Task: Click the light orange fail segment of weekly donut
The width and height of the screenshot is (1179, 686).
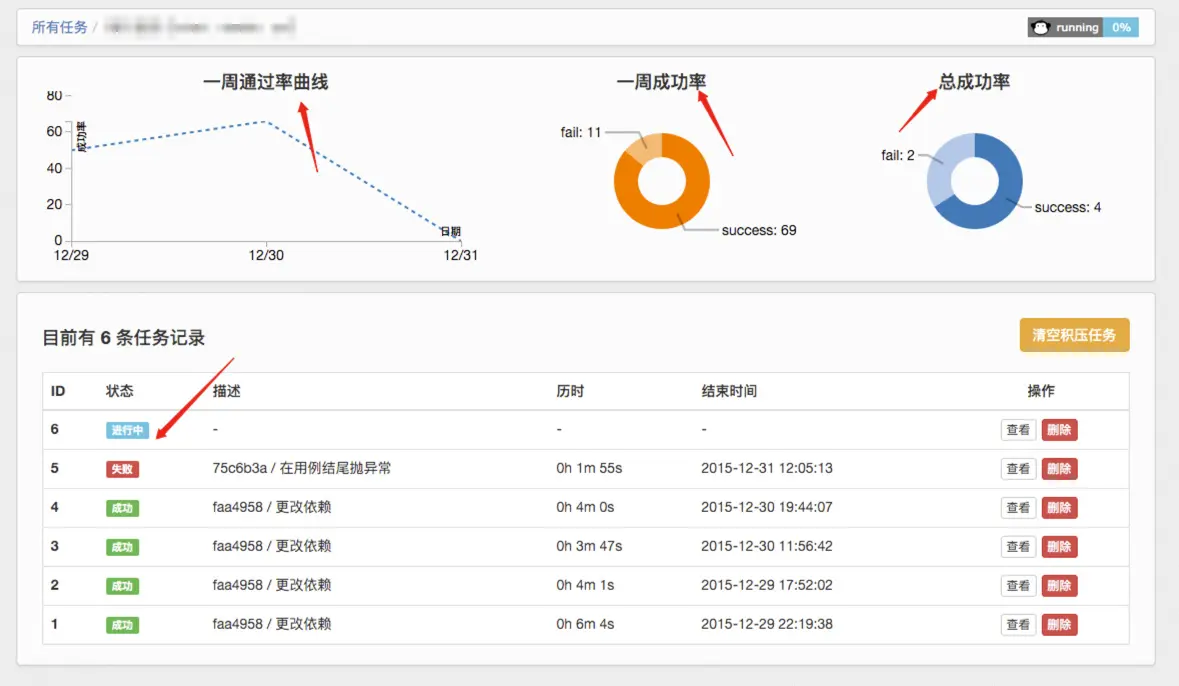Action: [x=647, y=148]
